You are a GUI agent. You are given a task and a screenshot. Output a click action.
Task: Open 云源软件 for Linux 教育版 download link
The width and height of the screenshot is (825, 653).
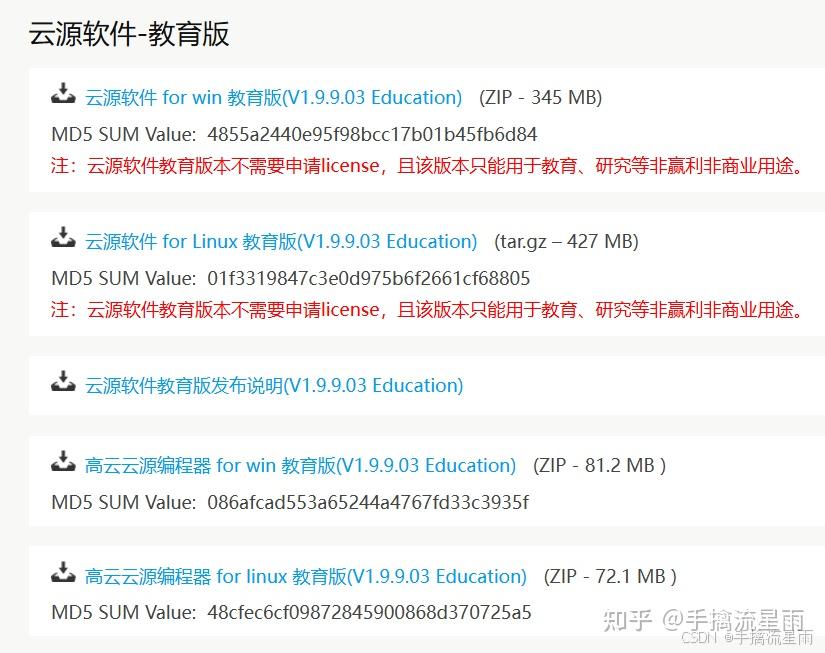(x=281, y=242)
